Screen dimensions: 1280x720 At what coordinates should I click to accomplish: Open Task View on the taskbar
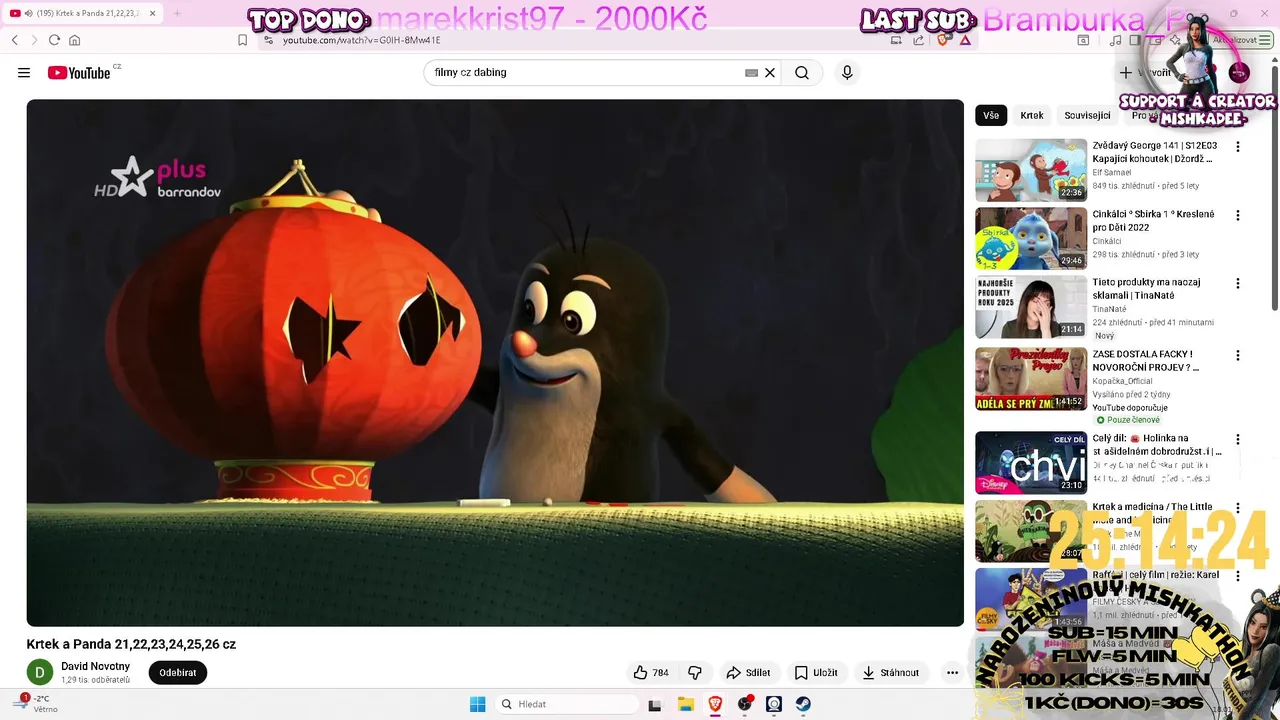655,704
